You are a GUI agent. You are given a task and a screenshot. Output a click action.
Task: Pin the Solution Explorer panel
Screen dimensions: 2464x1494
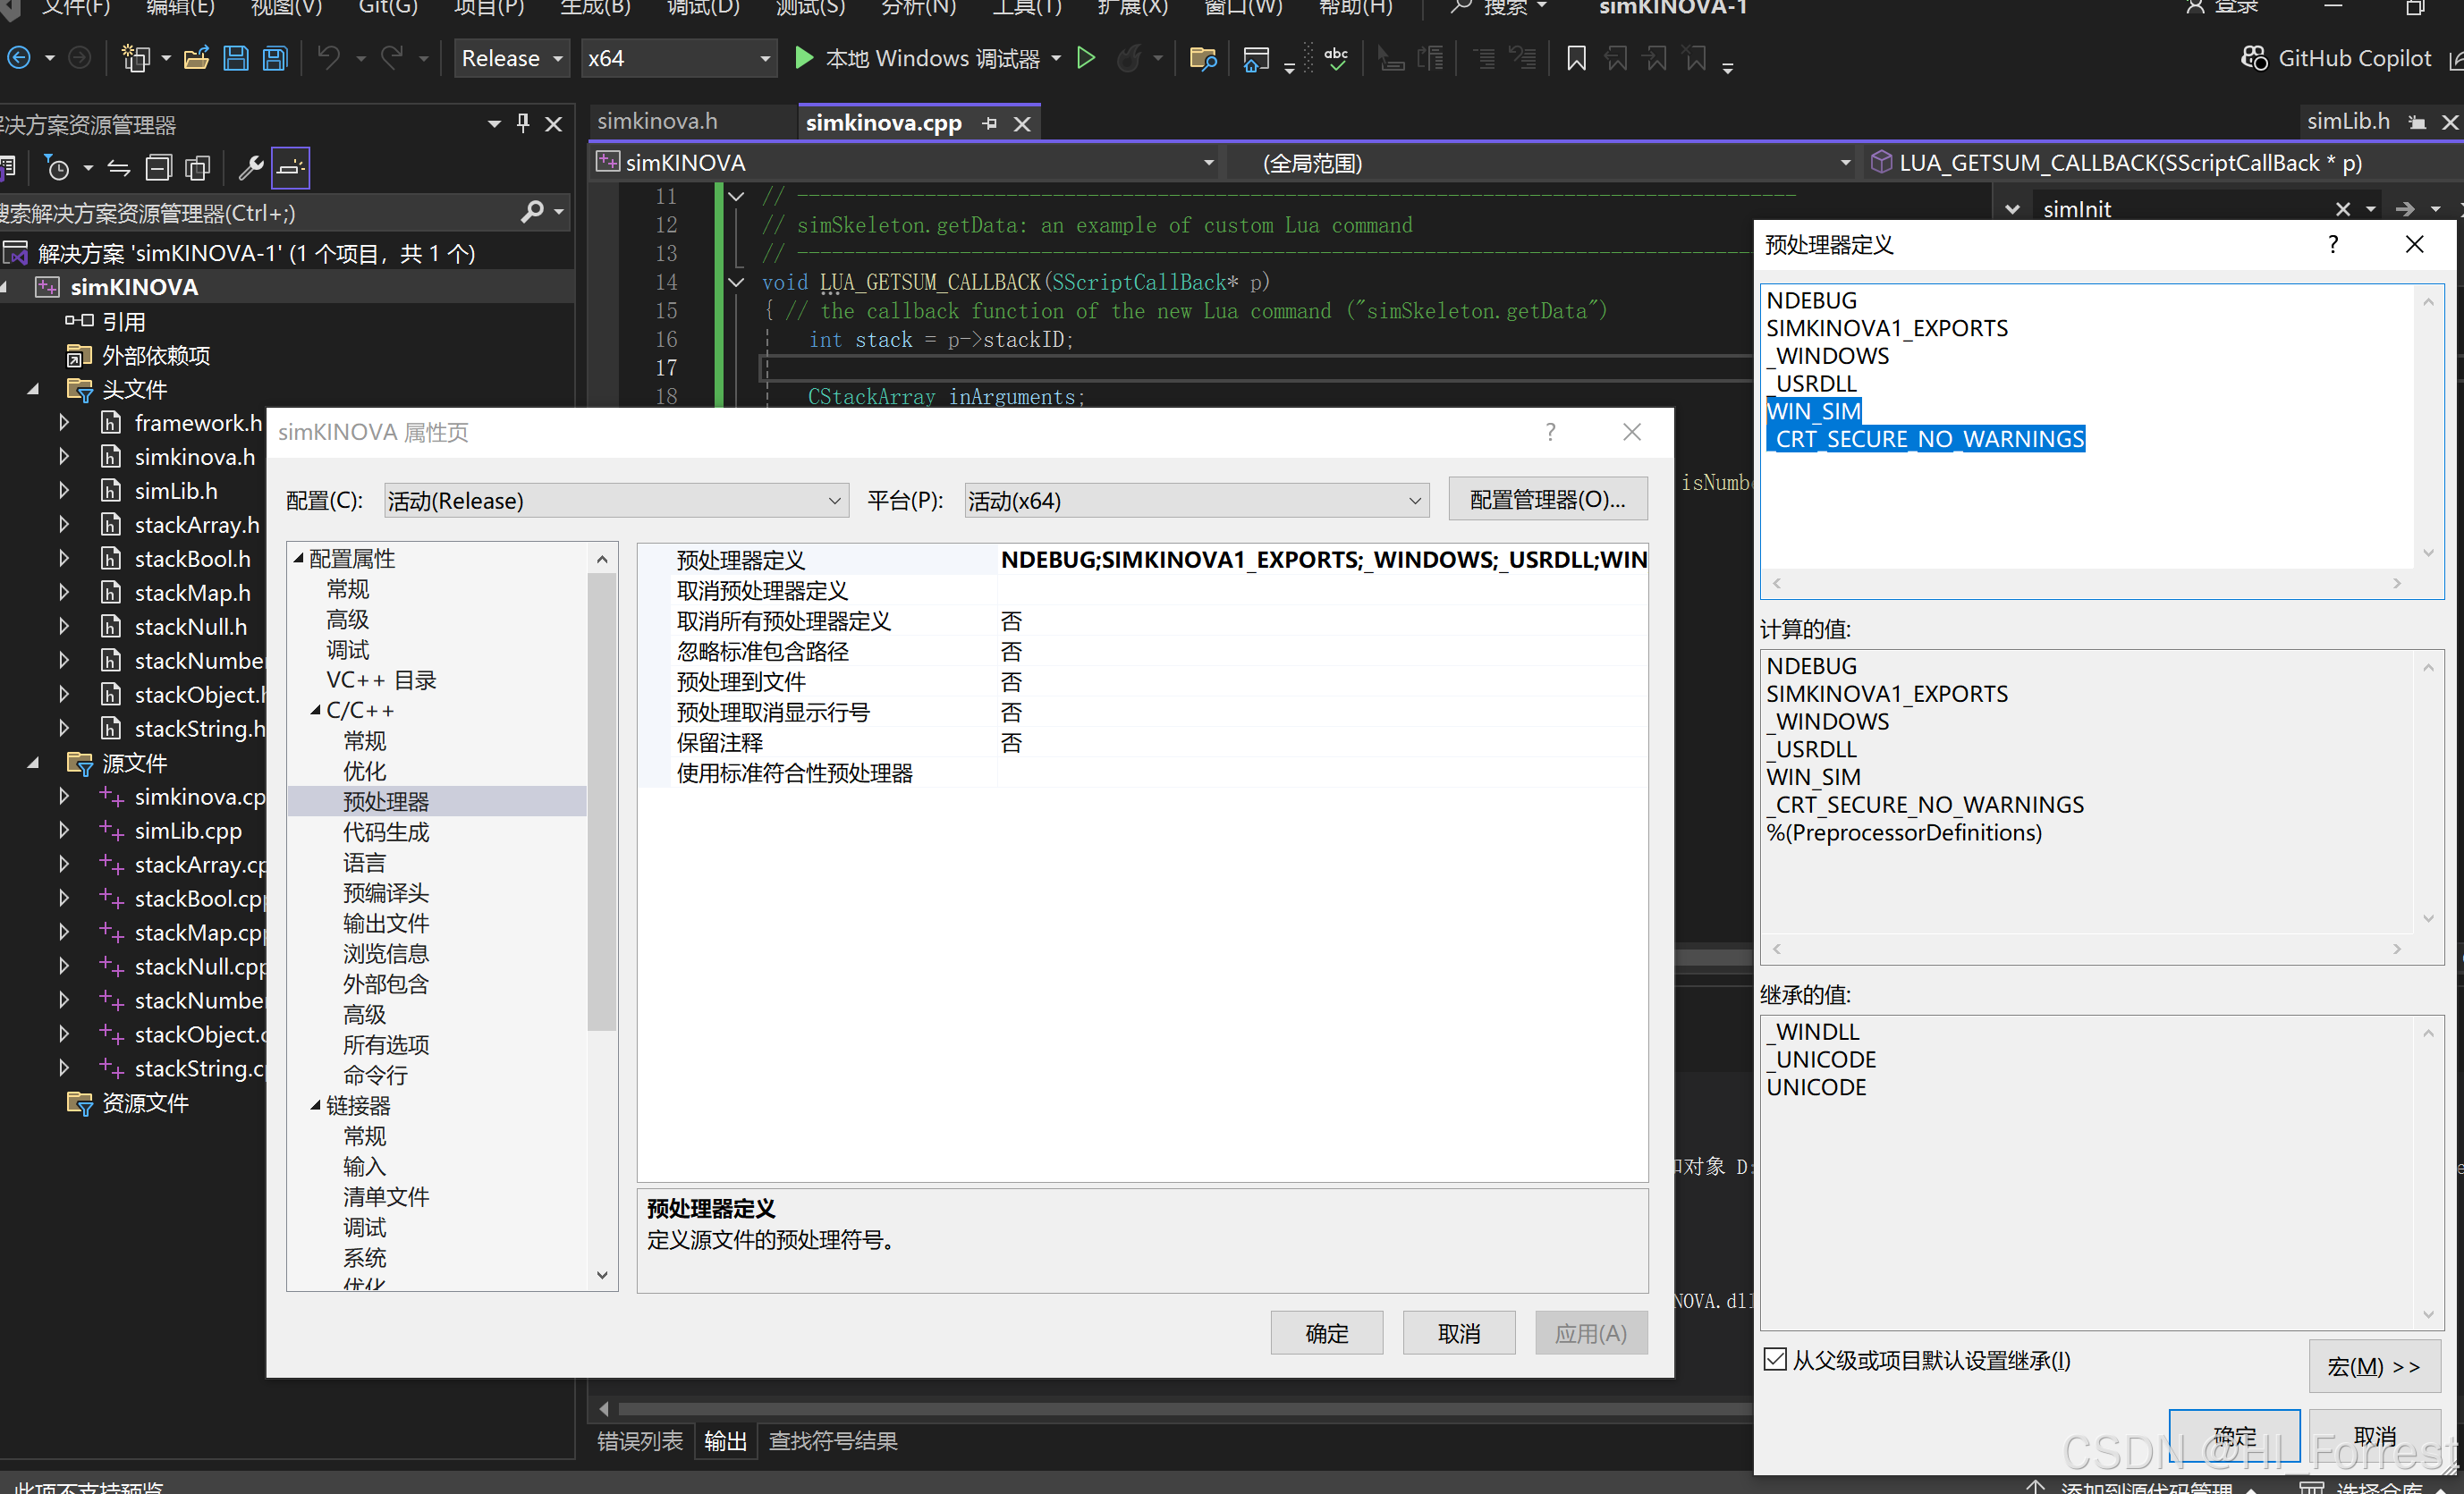523,123
